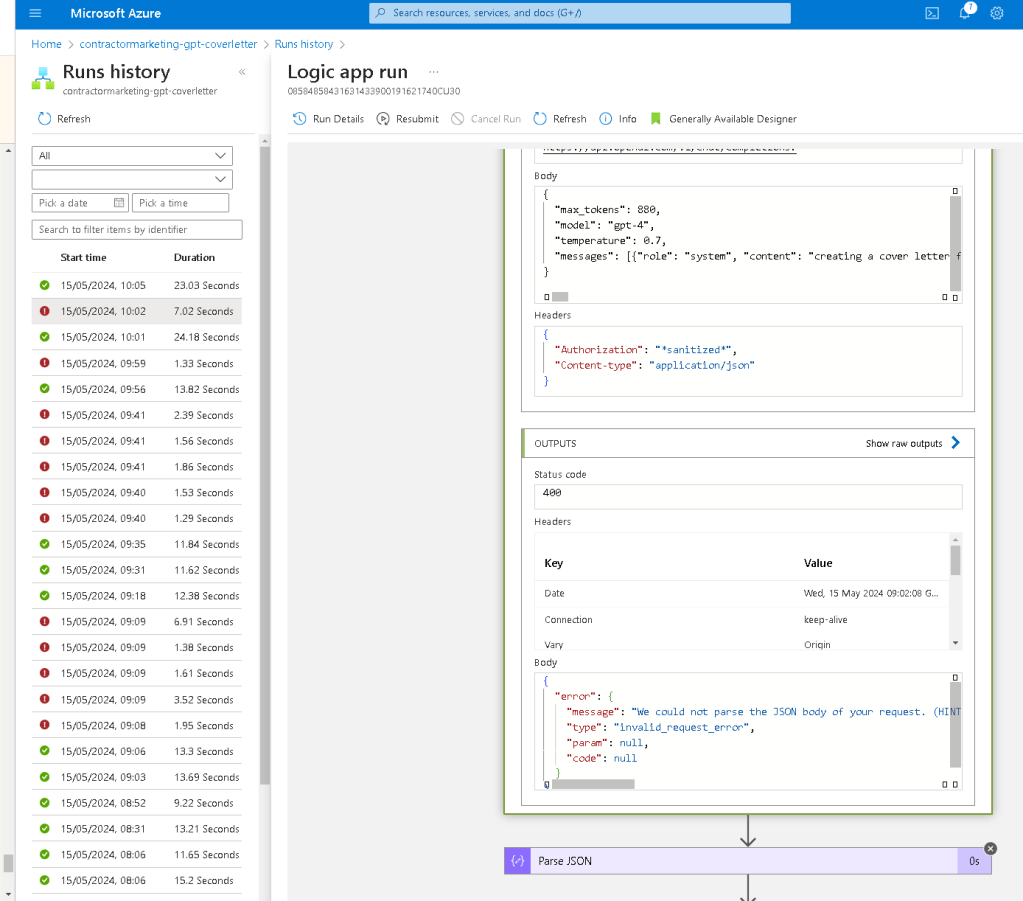Click the Show raw outputs chevron arrow
Viewport: 1023px width, 901px height.
(x=956, y=443)
